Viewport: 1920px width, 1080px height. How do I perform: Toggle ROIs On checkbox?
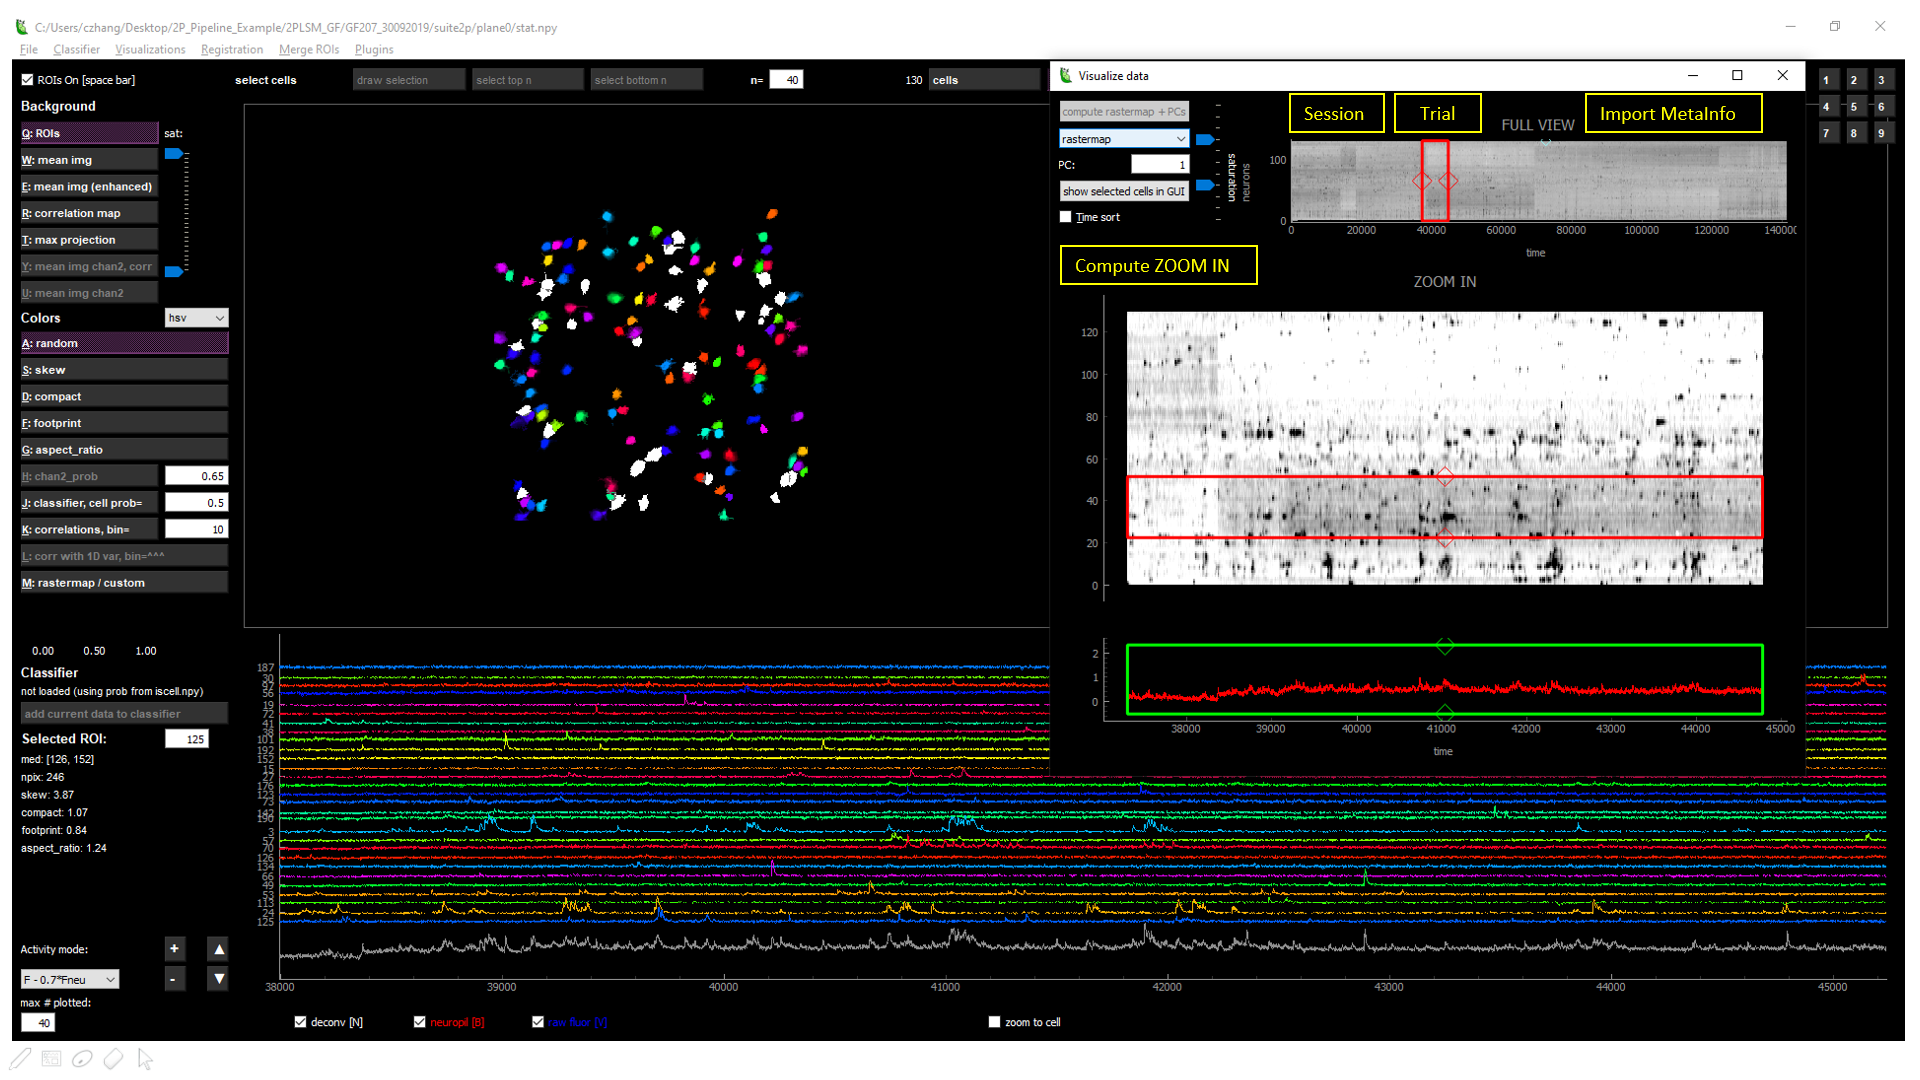[27, 80]
